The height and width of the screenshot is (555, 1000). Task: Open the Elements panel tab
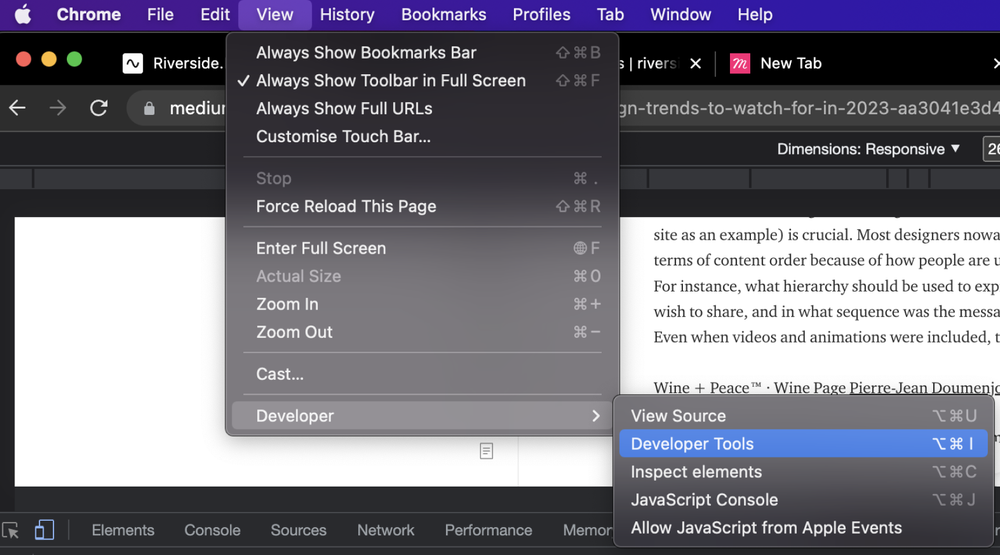point(123,530)
